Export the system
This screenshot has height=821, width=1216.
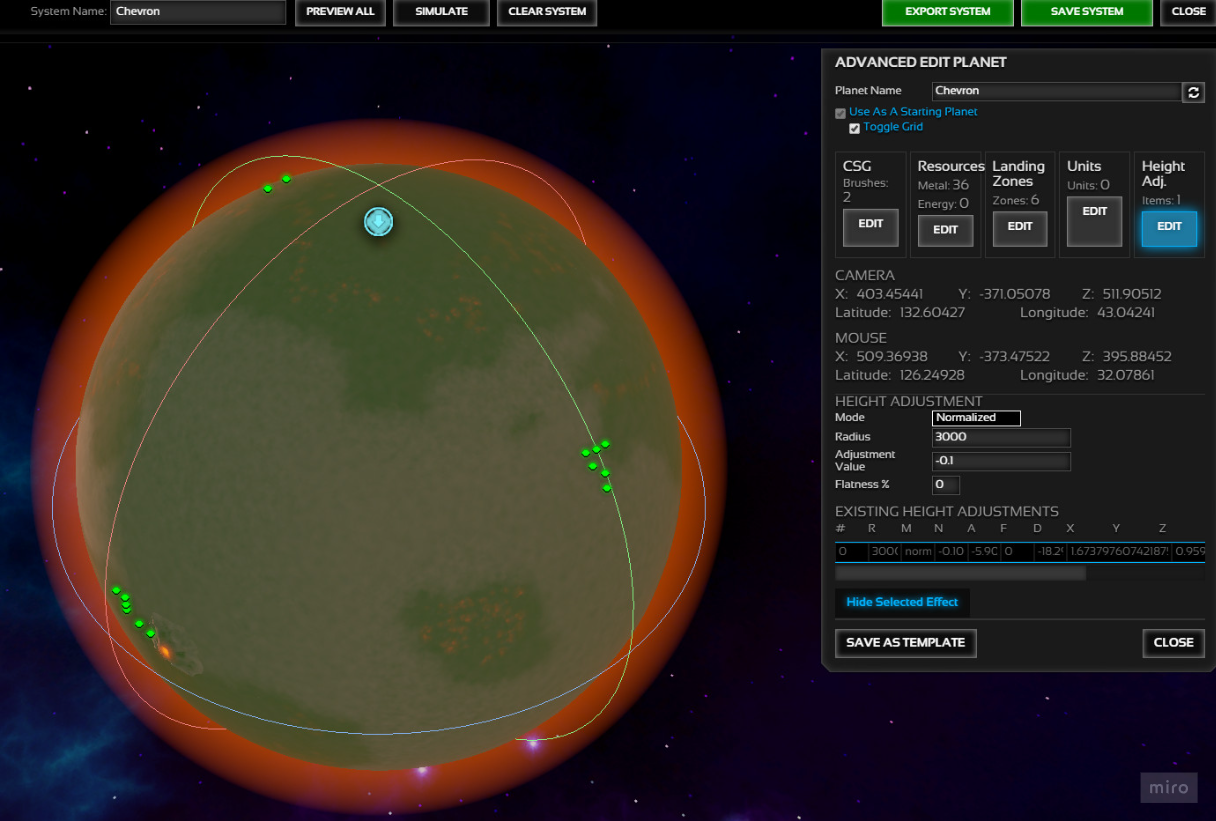[948, 12]
